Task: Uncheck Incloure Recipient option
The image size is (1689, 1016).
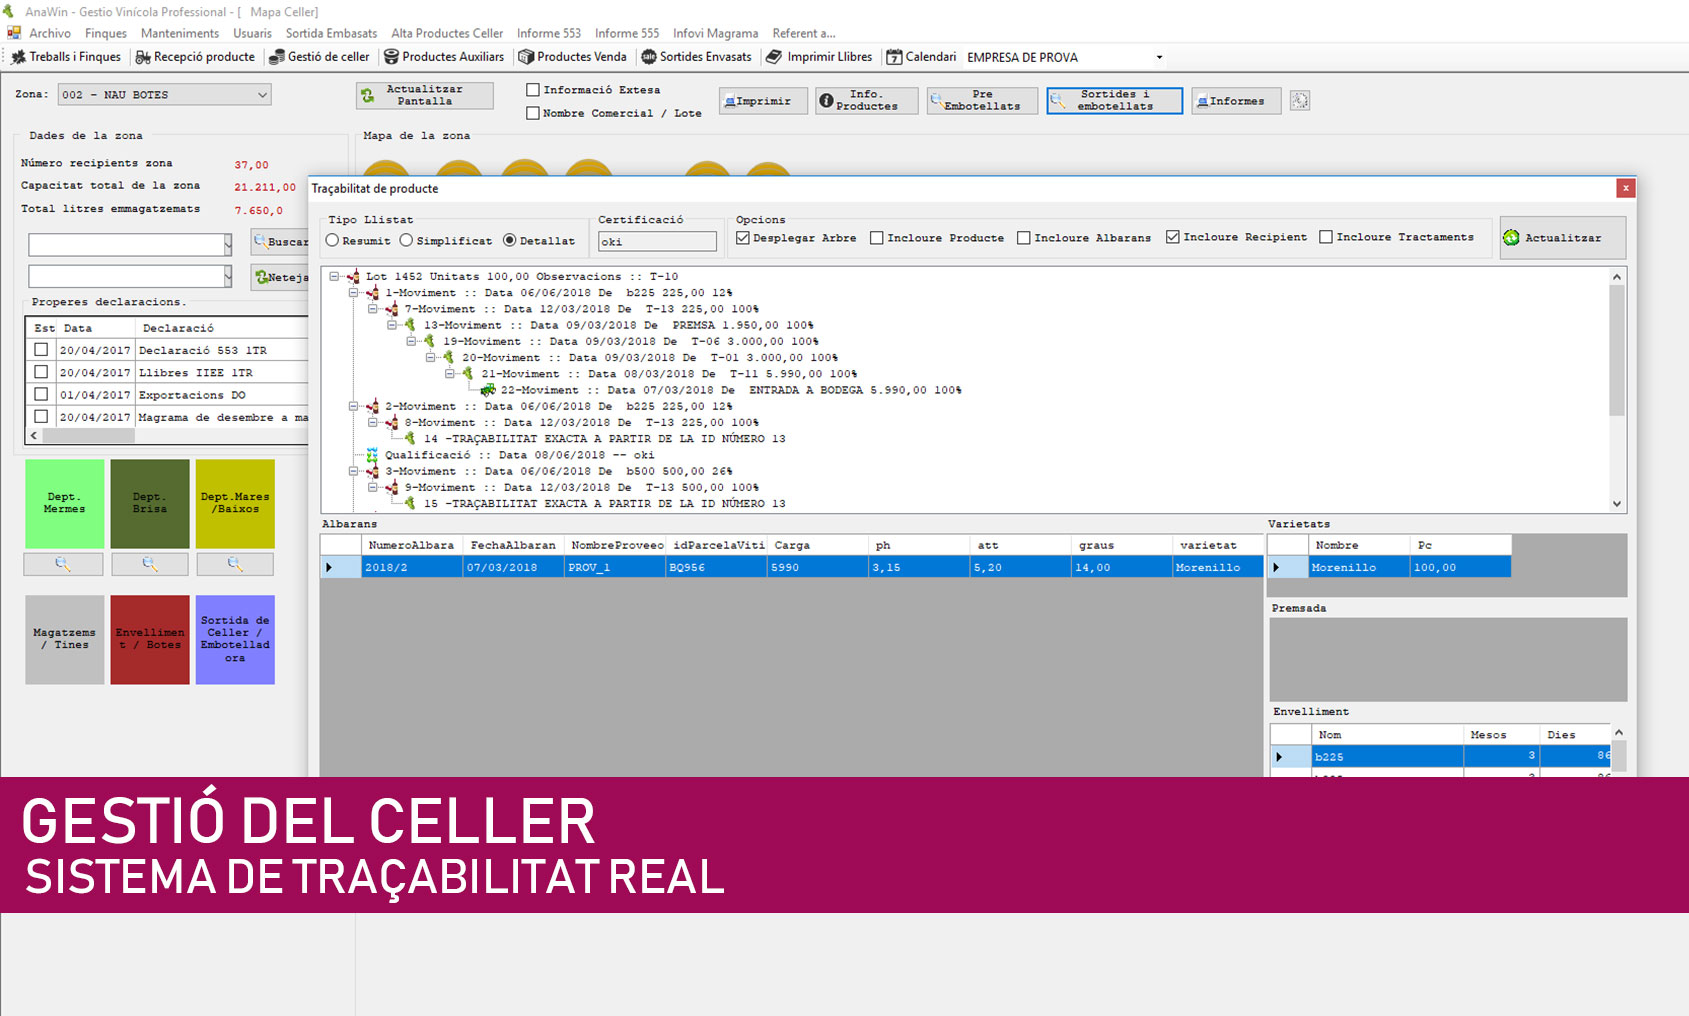Action: pos(1173,237)
